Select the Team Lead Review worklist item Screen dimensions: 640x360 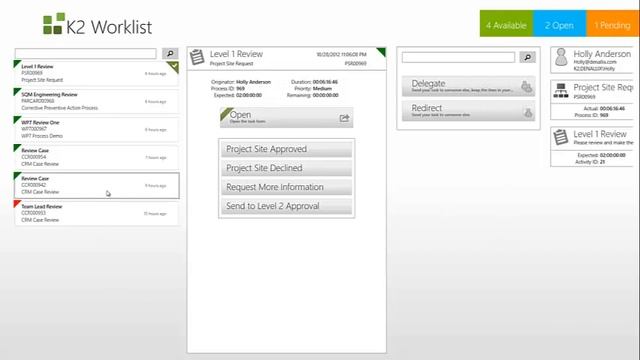(x=97, y=213)
